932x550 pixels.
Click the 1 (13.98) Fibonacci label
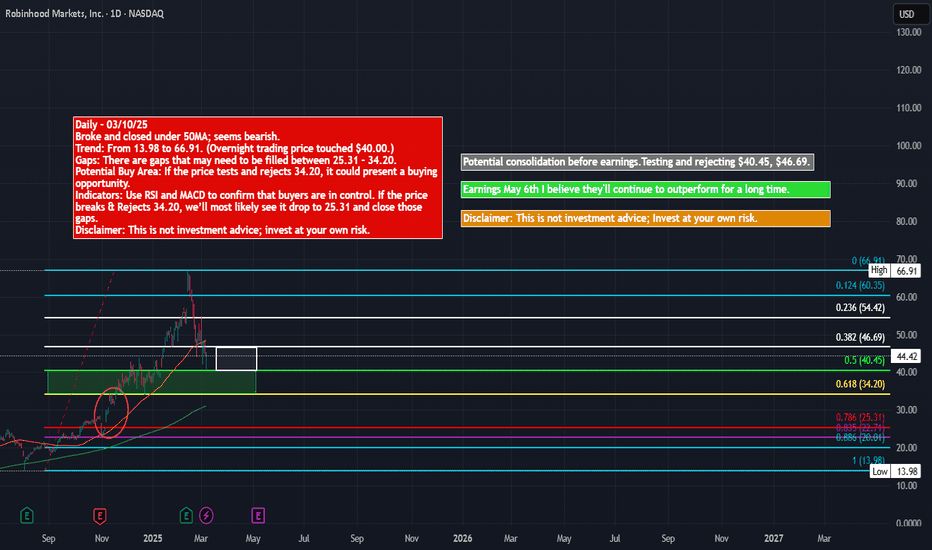[868, 460]
